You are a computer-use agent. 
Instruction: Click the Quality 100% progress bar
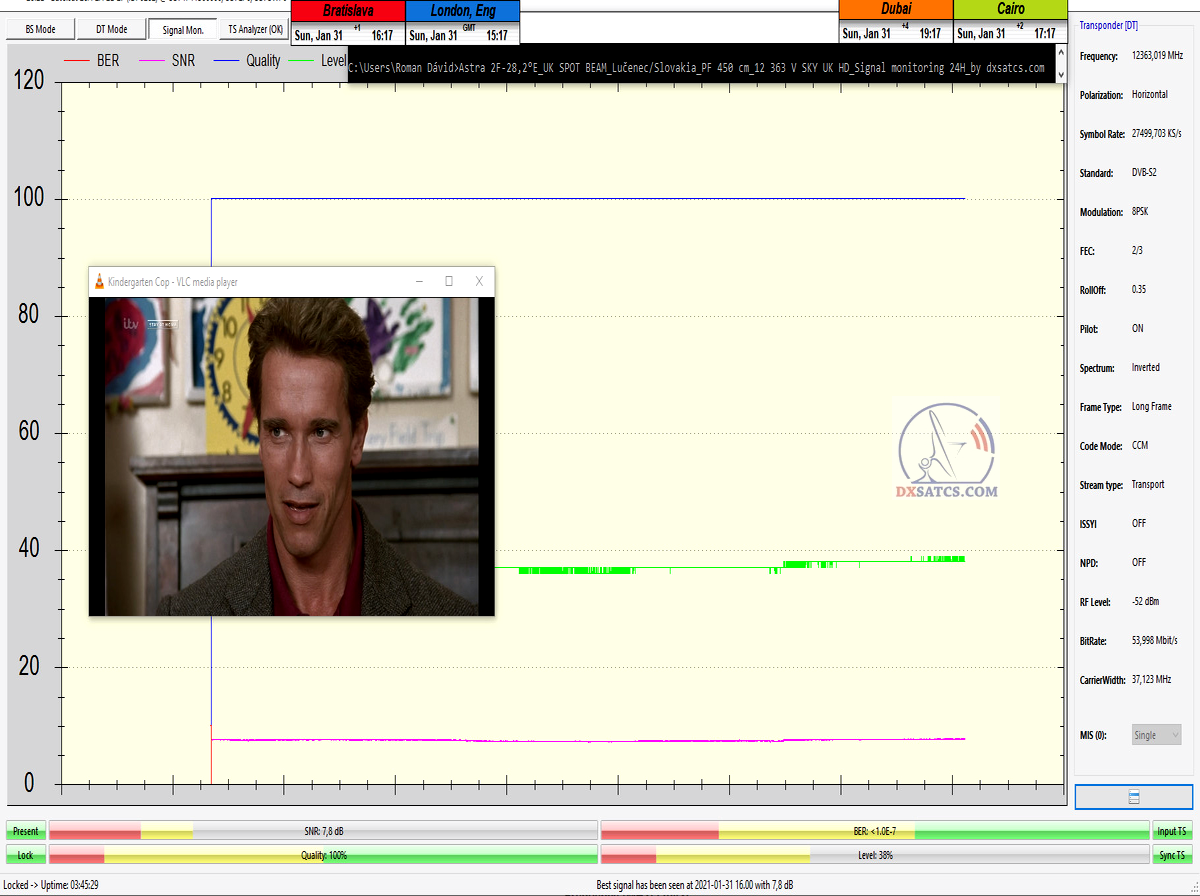(x=323, y=856)
